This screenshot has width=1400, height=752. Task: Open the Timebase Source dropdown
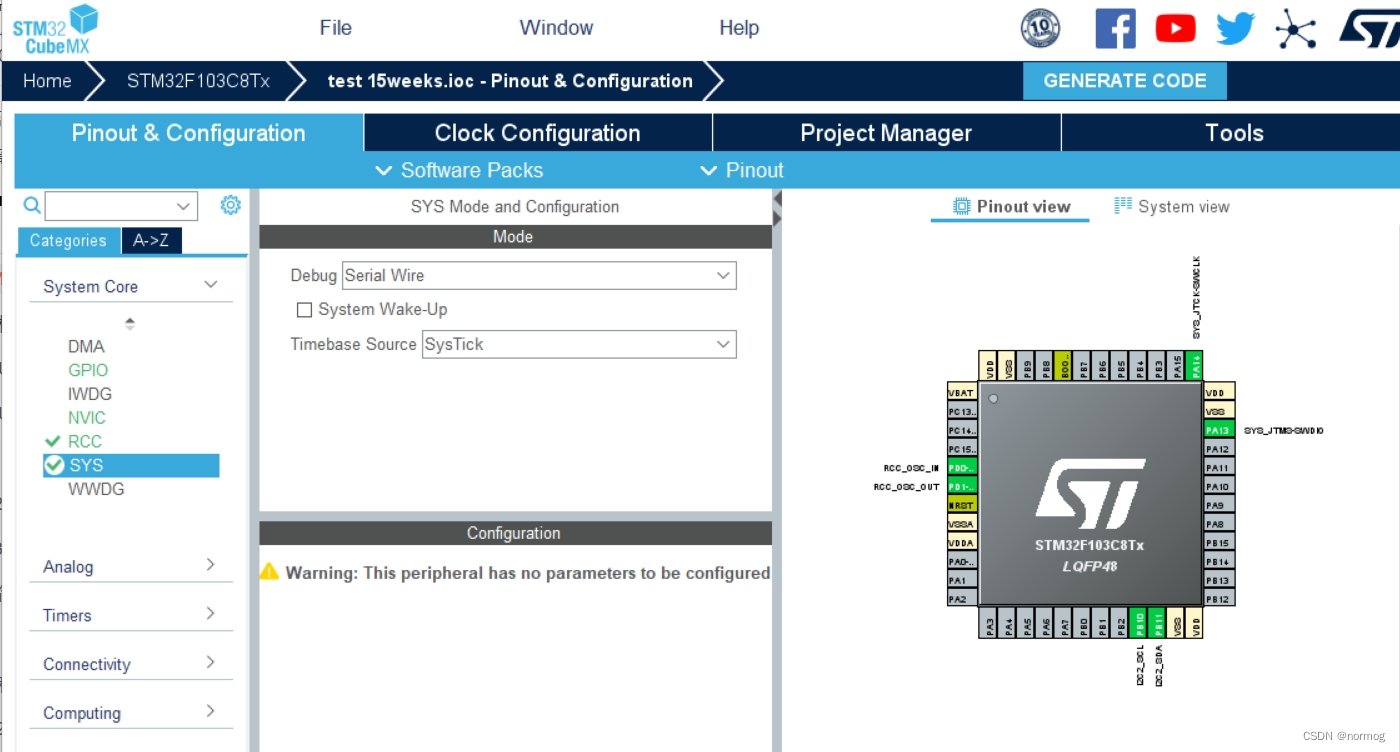click(x=579, y=344)
